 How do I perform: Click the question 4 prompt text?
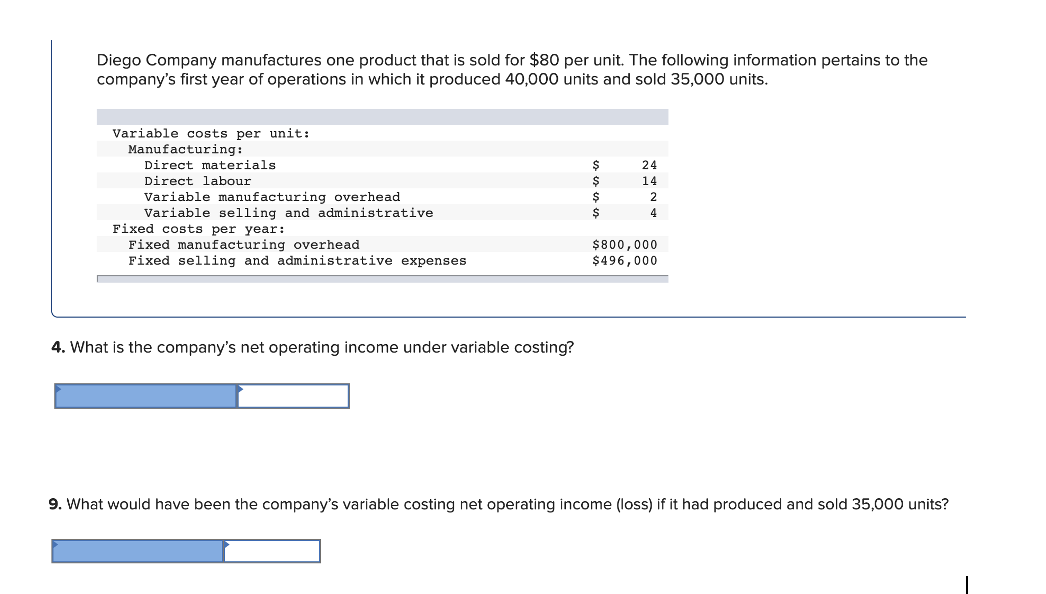[x=312, y=348]
